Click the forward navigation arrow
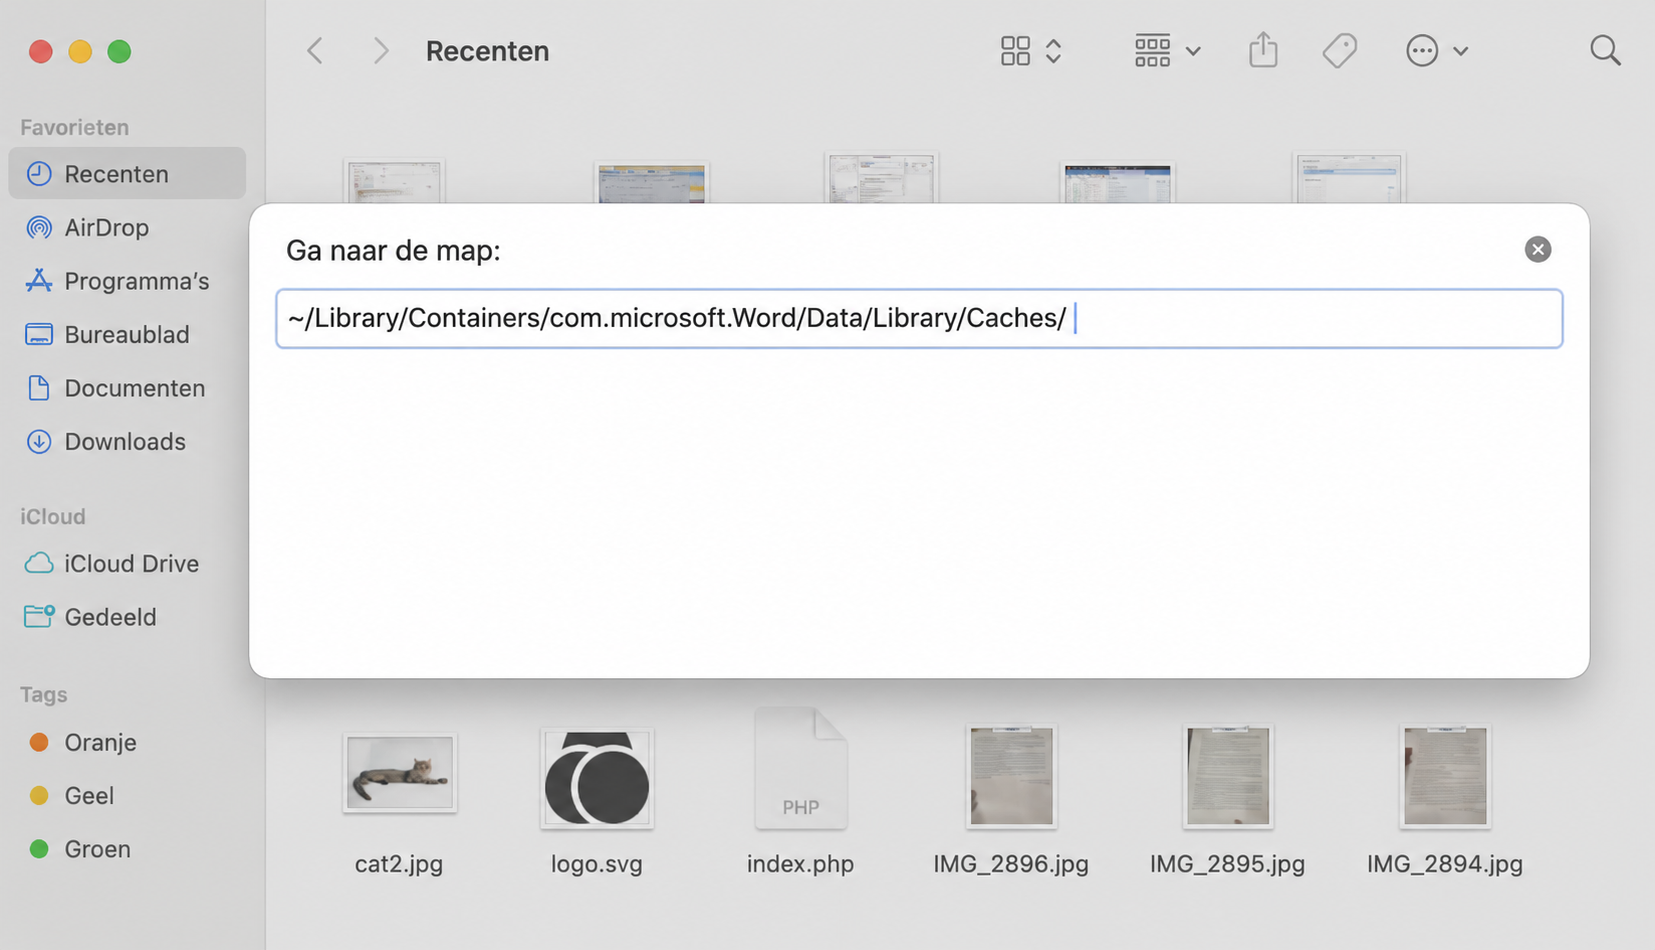The height and width of the screenshot is (950, 1655). click(x=380, y=51)
